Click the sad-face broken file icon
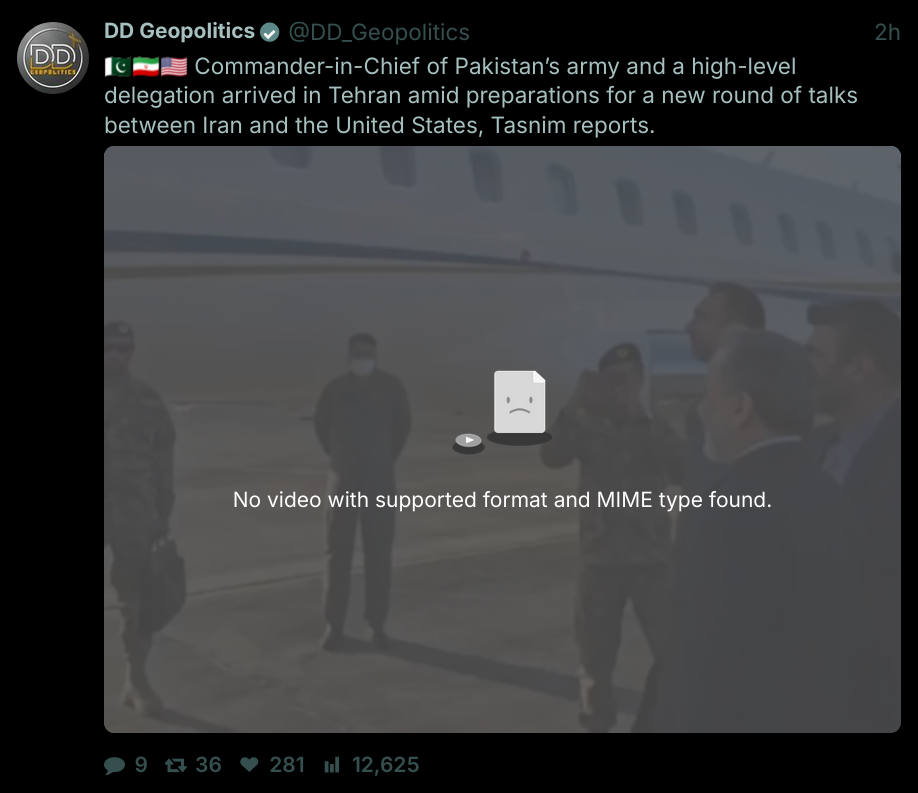Viewport: 918px width, 793px height. (519, 403)
